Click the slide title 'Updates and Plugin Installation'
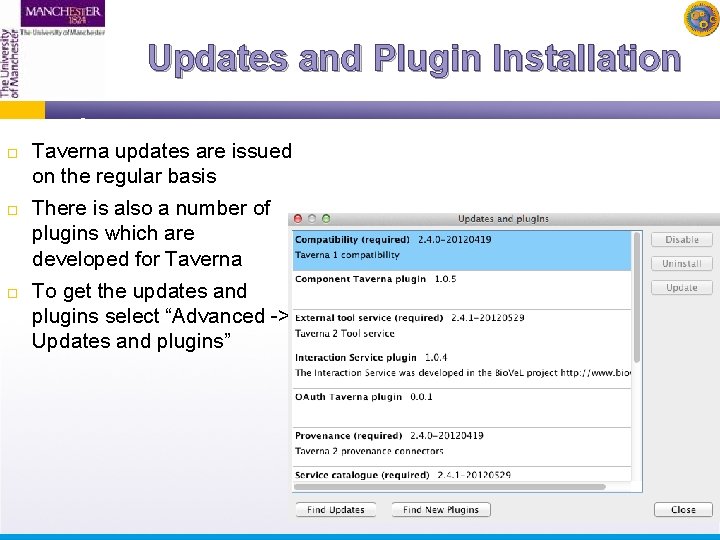 point(415,59)
